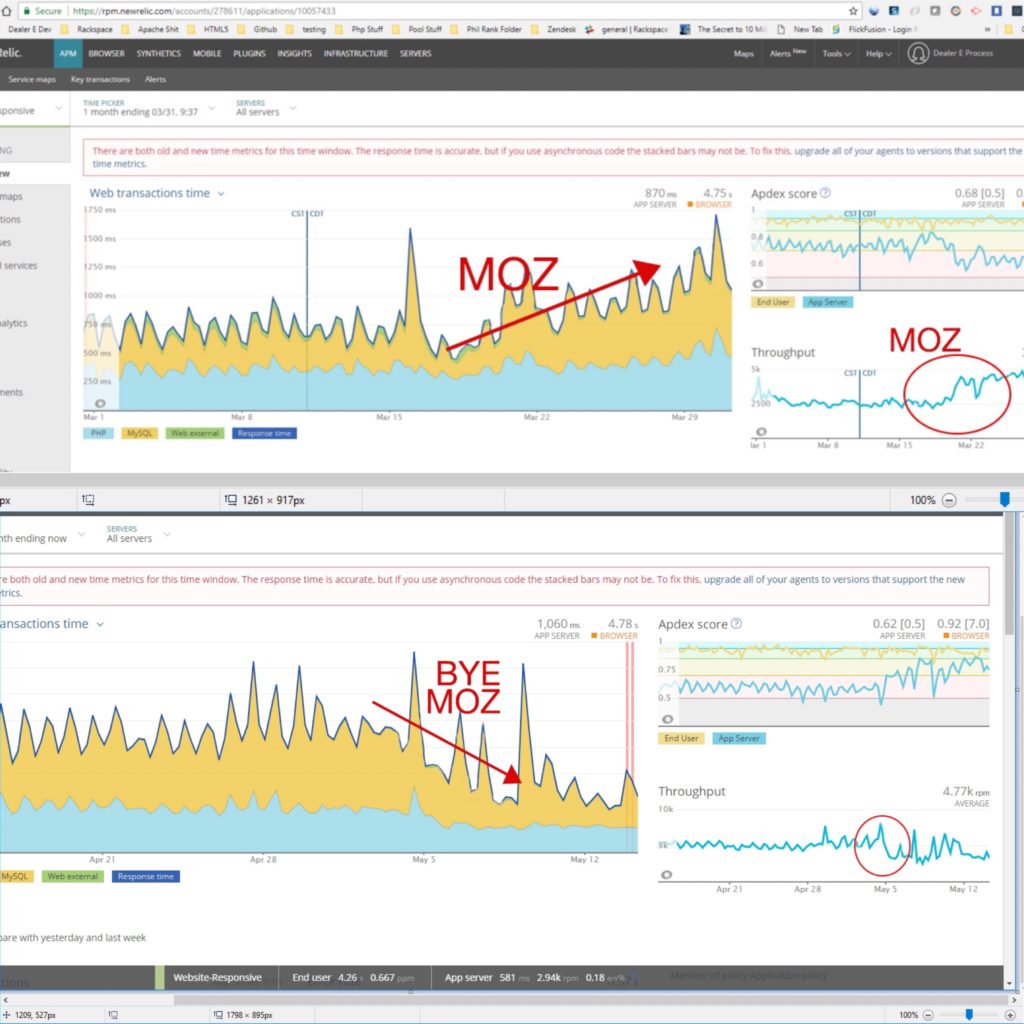Open the 'ending now' time picker dropdown

coord(42,538)
